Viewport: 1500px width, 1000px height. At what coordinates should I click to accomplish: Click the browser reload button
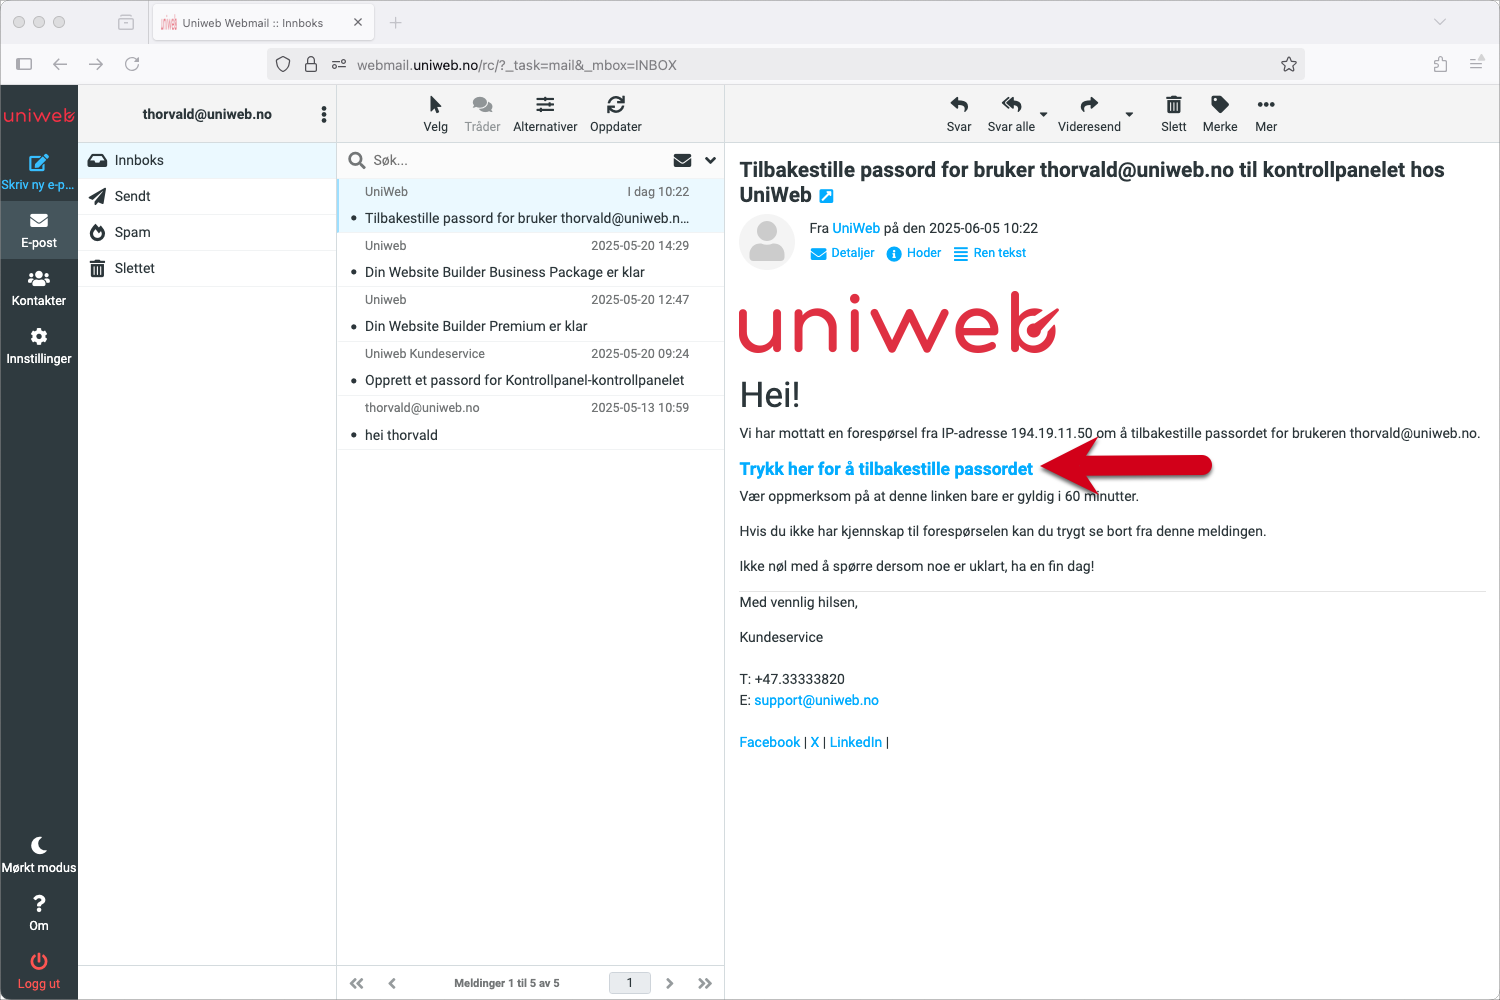pyautogui.click(x=132, y=64)
